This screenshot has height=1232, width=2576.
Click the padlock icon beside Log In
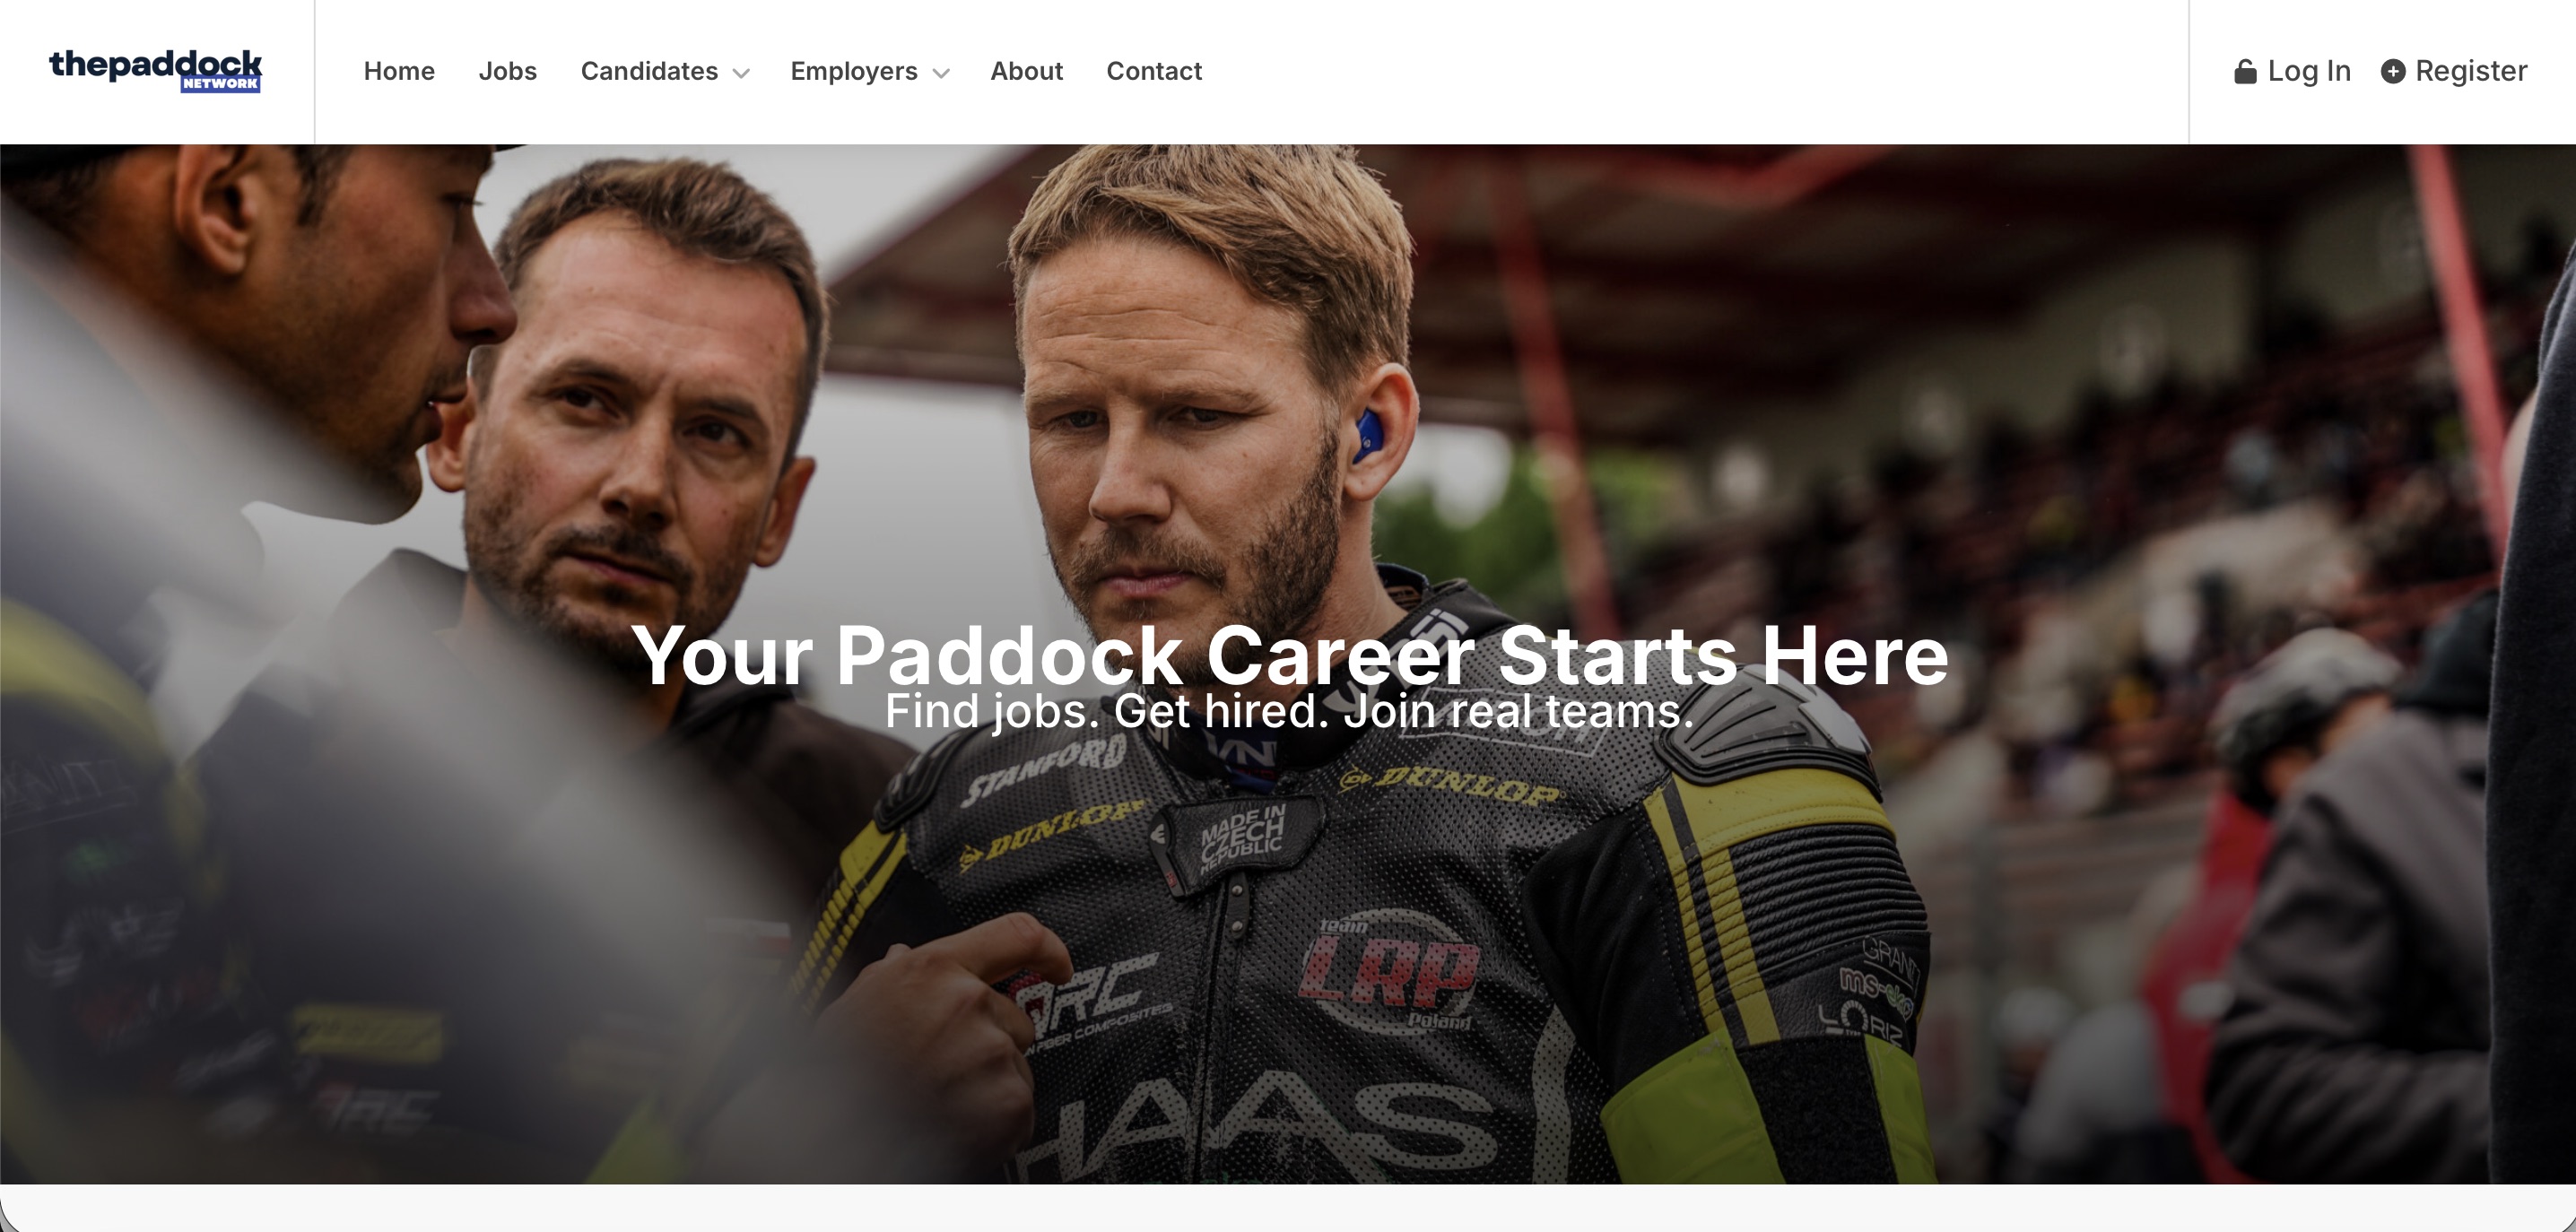[2245, 71]
